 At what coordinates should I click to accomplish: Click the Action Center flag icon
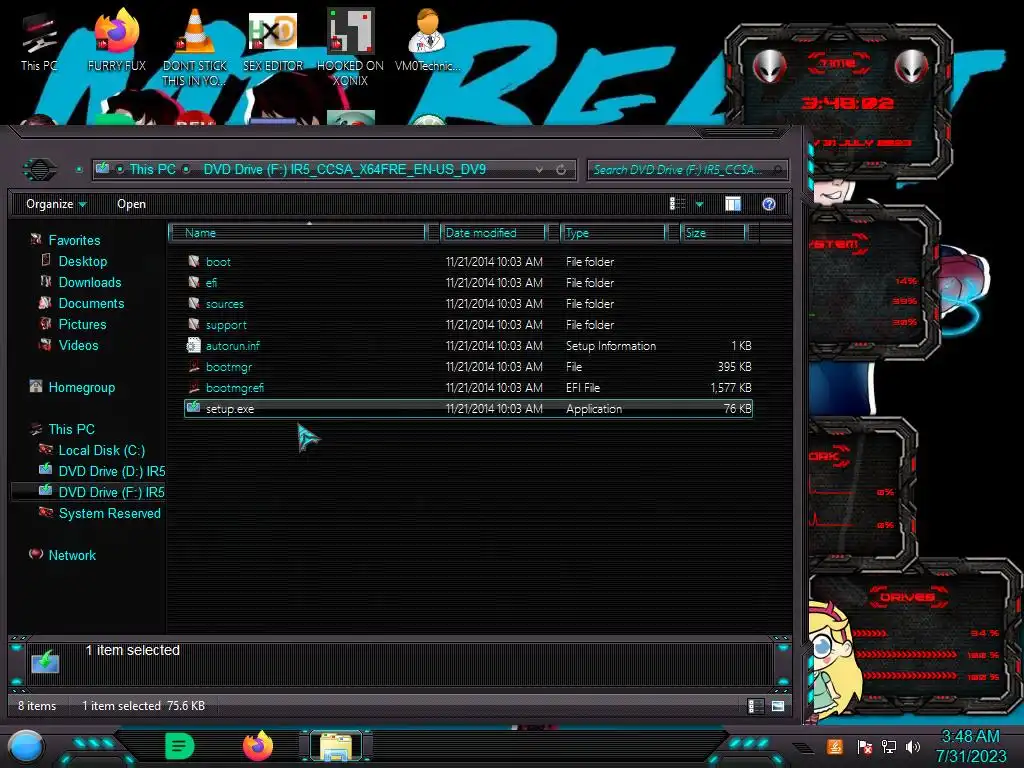click(864, 746)
